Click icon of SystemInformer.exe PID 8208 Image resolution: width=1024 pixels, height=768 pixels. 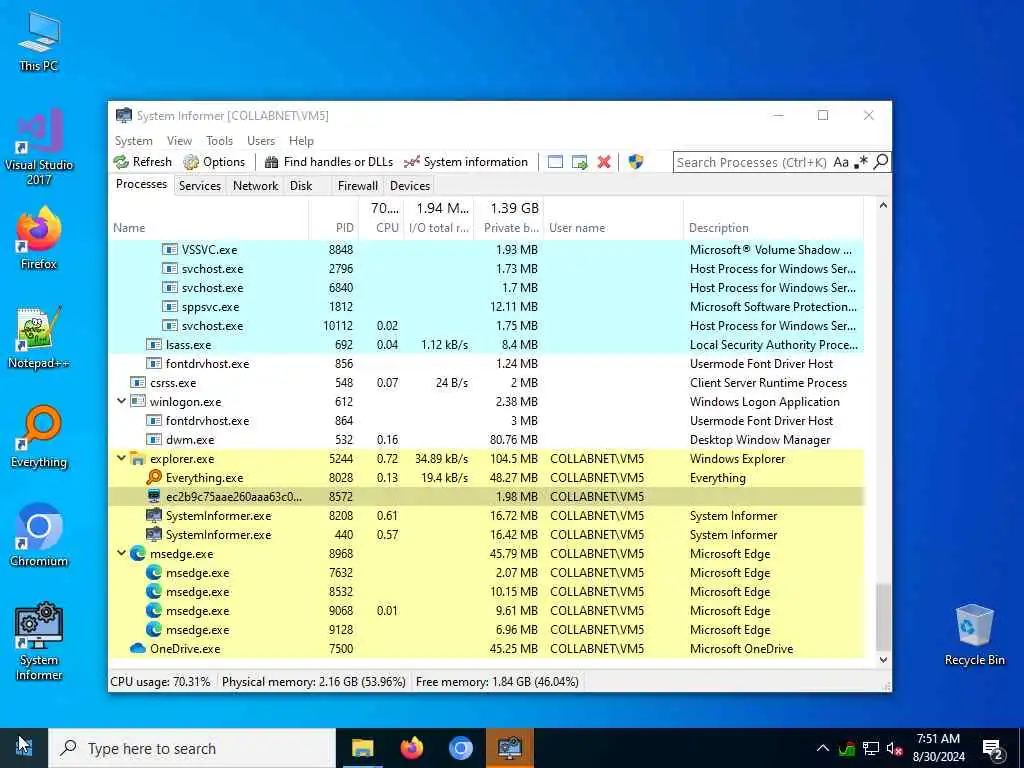pyautogui.click(x=153, y=515)
